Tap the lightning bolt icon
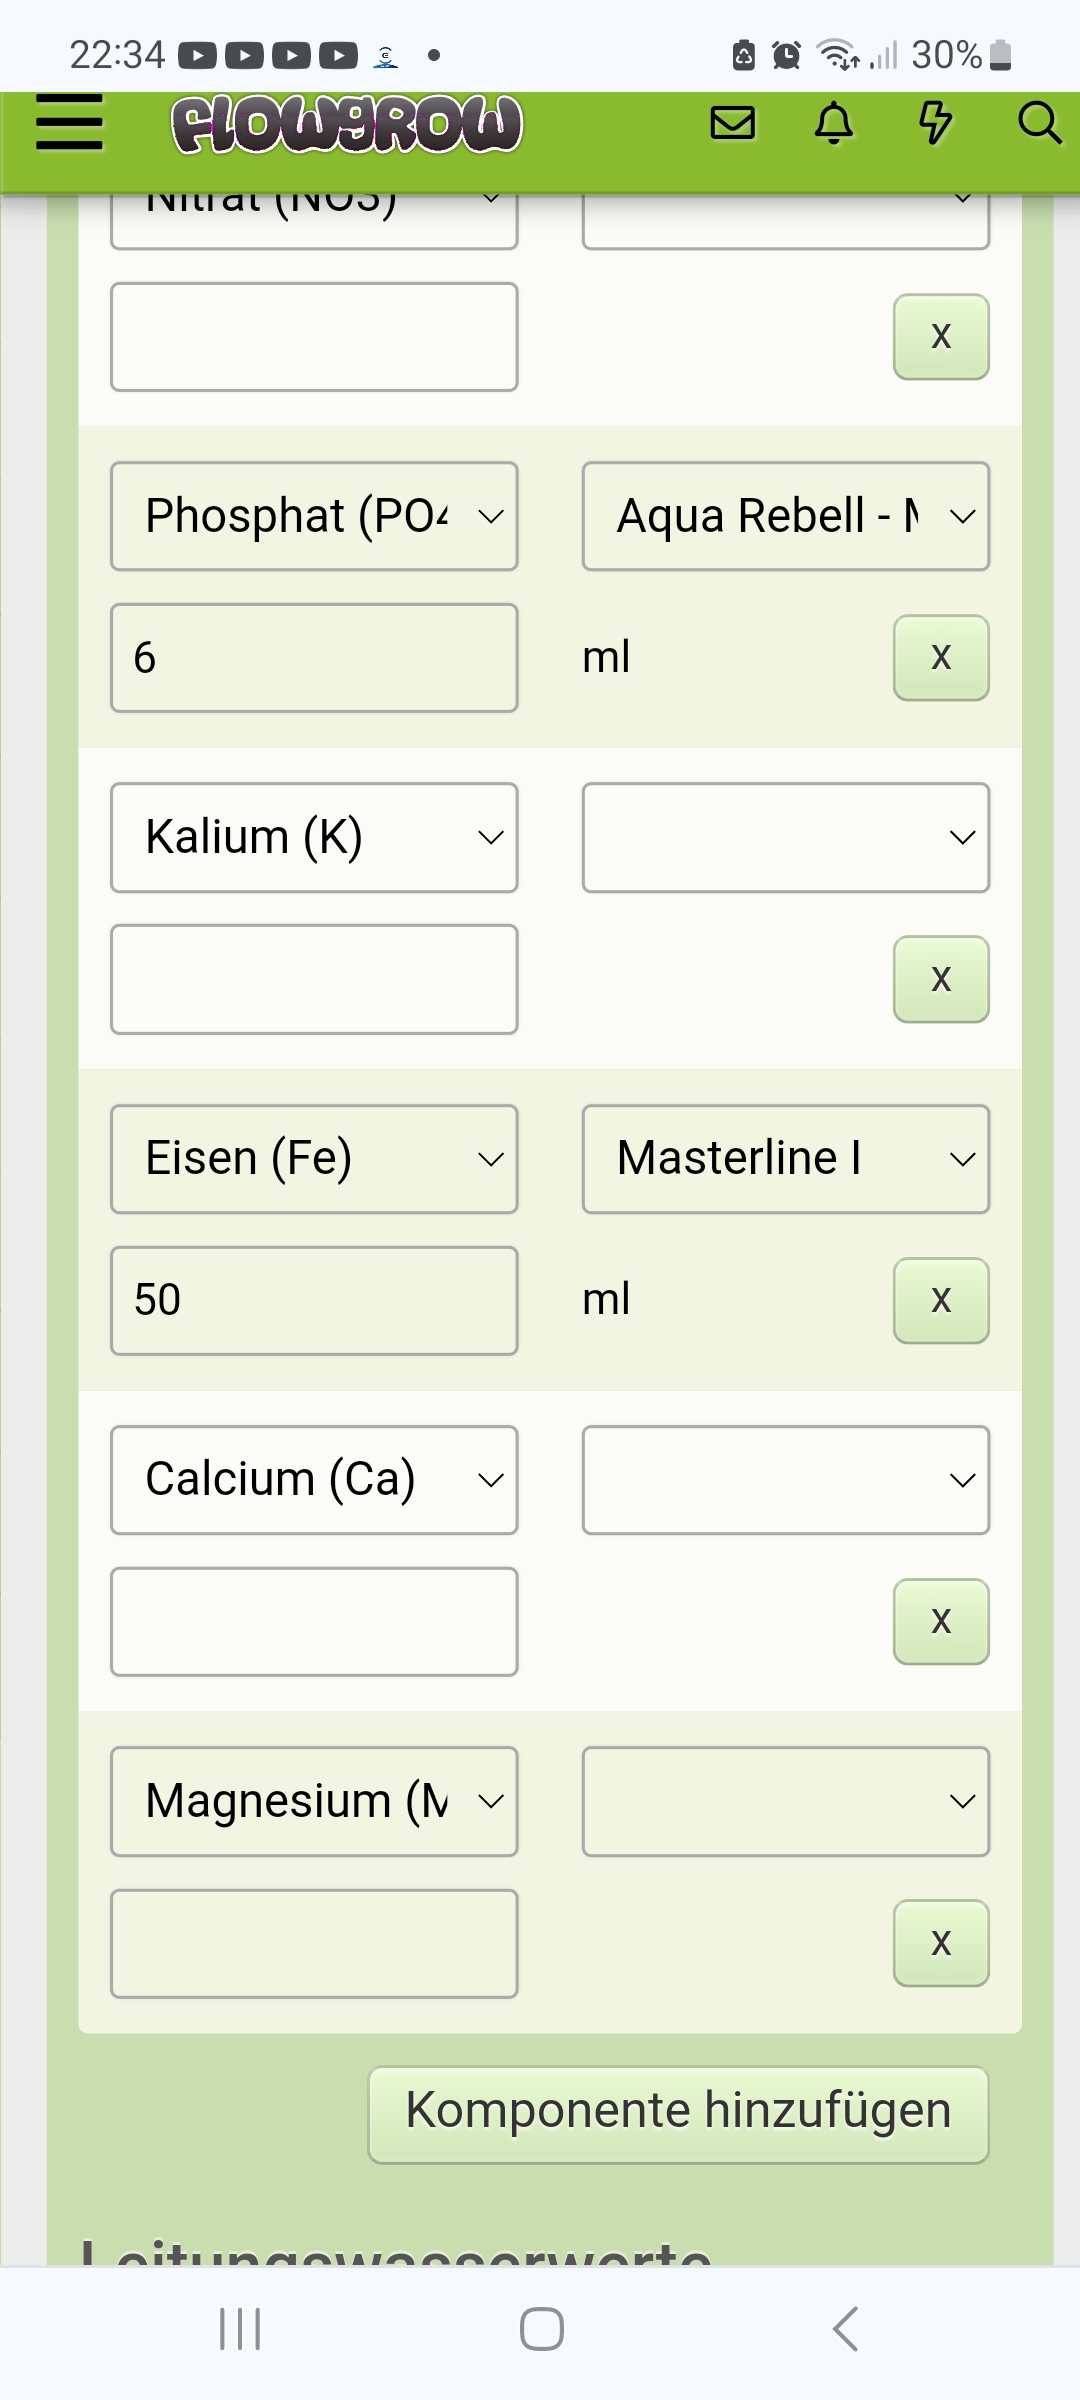This screenshot has height=2400, width=1080. pyautogui.click(x=935, y=123)
